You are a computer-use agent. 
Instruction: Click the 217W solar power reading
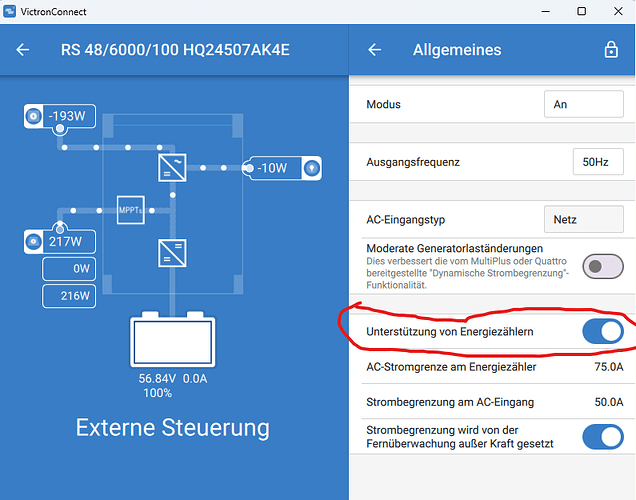[x=65, y=242]
